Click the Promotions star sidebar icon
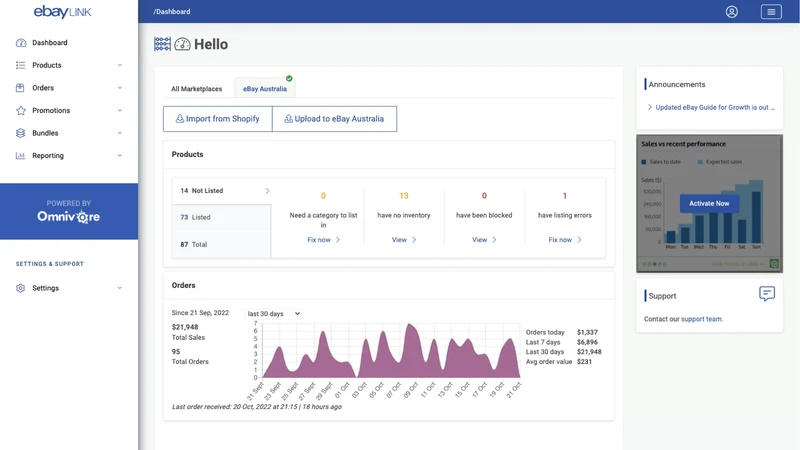Screen dimensions: 800x450 [20, 110]
